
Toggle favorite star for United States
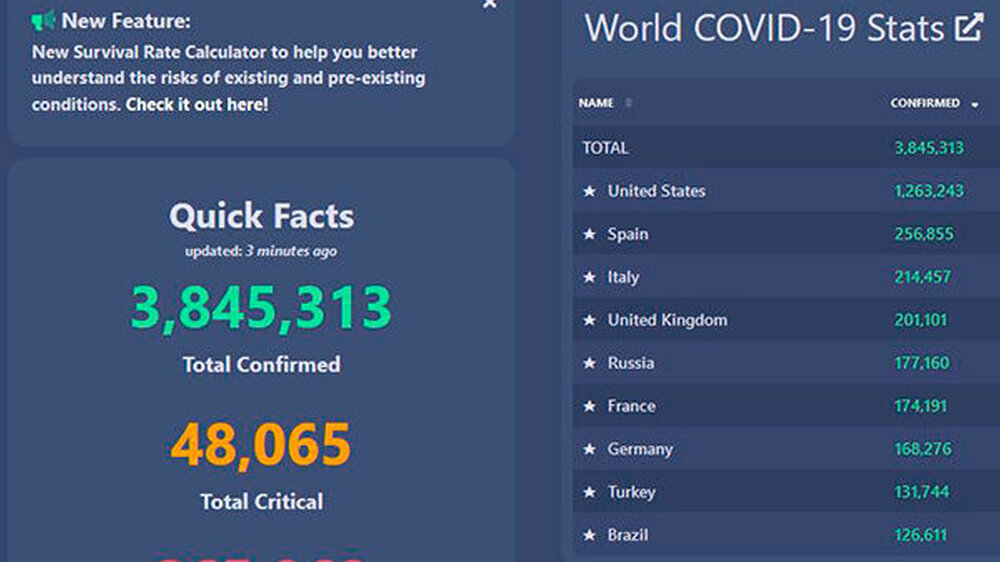coord(590,191)
